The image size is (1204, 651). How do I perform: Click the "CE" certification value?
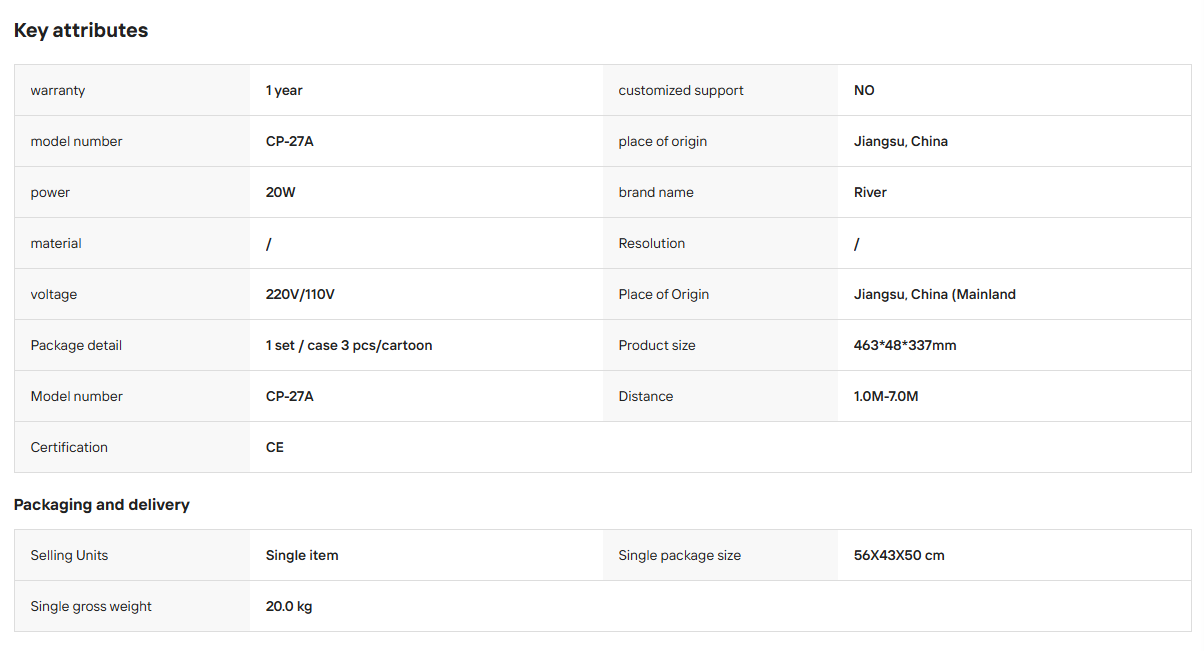[275, 448]
